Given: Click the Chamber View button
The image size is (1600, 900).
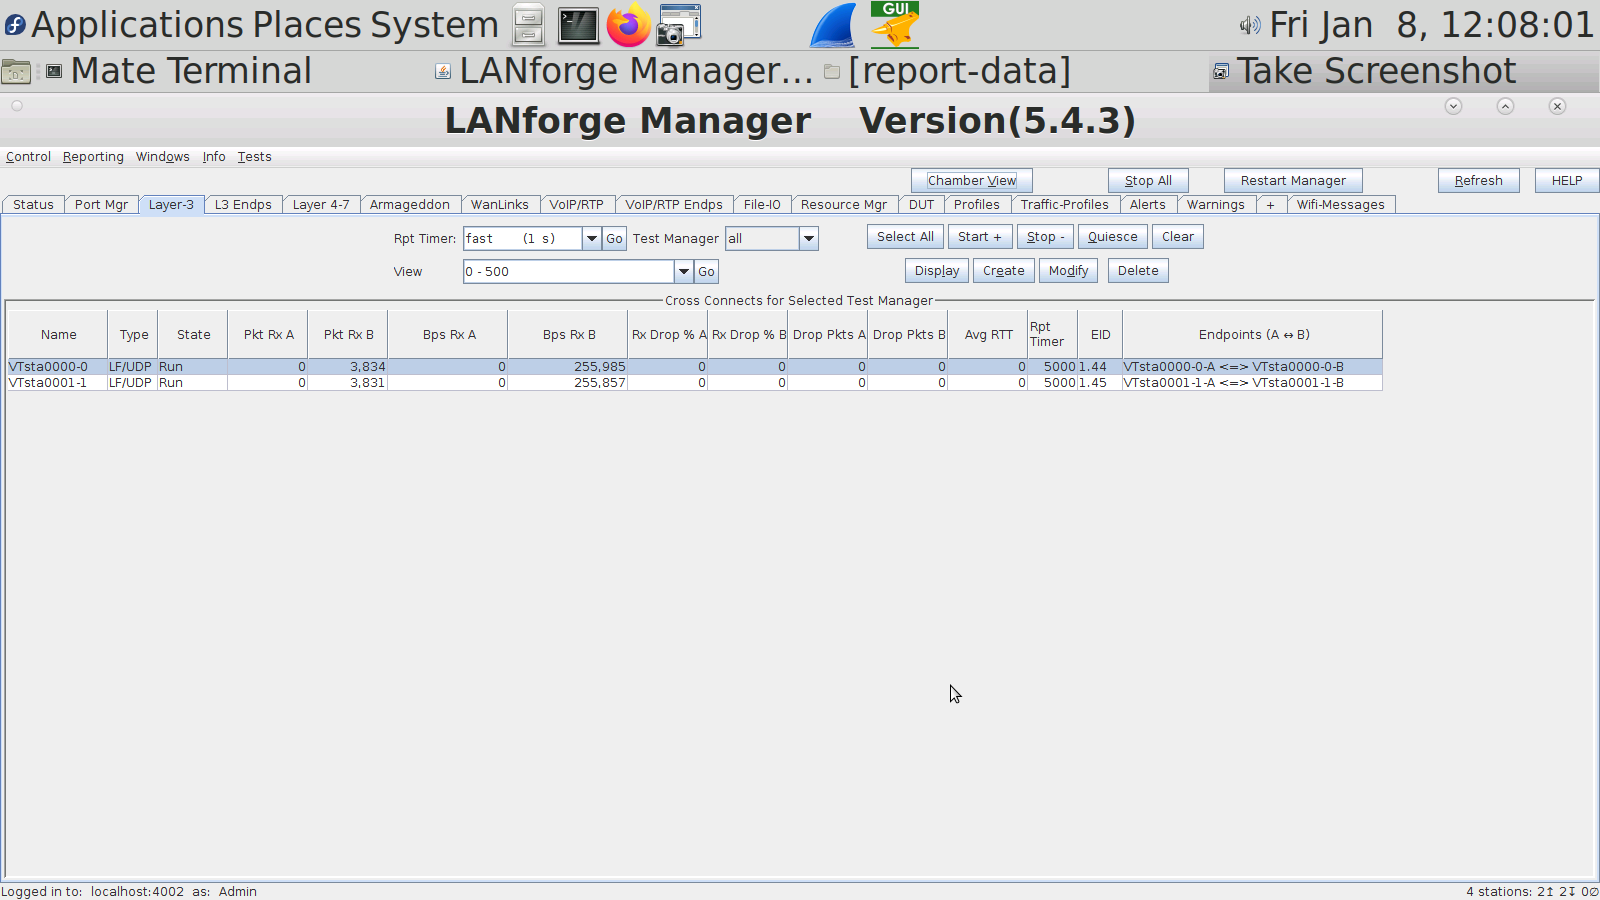Looking at the screenshot, I should 972,181.
